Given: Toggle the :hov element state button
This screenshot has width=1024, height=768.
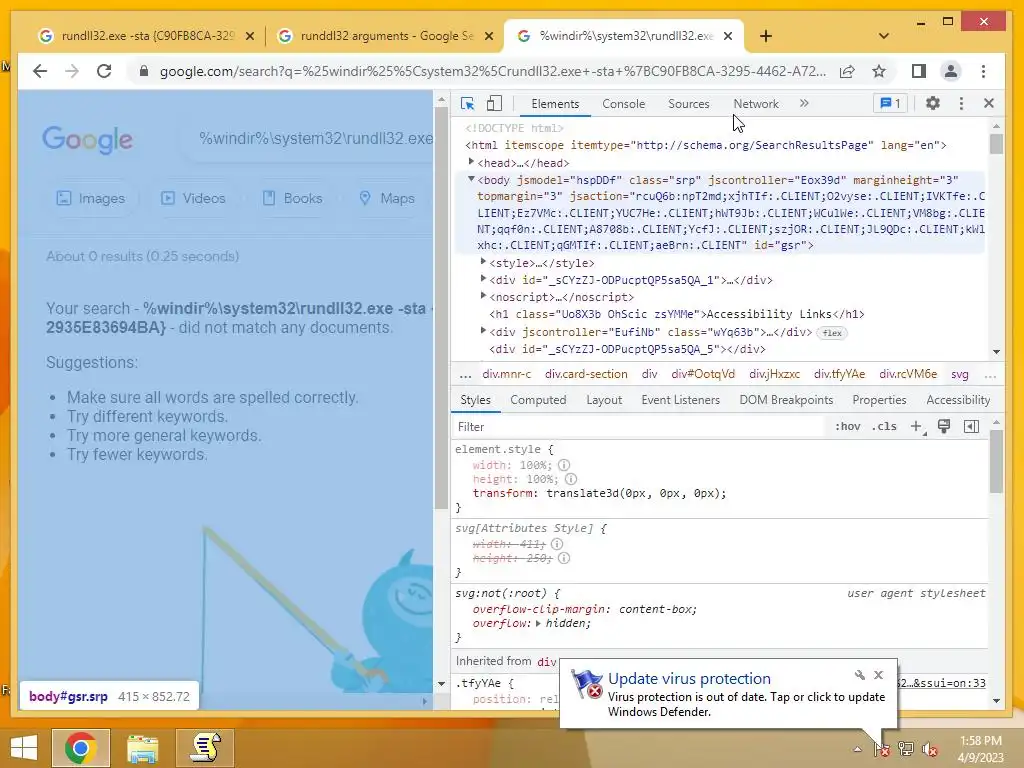Looking at the screenshot, I should coord(848,426).
